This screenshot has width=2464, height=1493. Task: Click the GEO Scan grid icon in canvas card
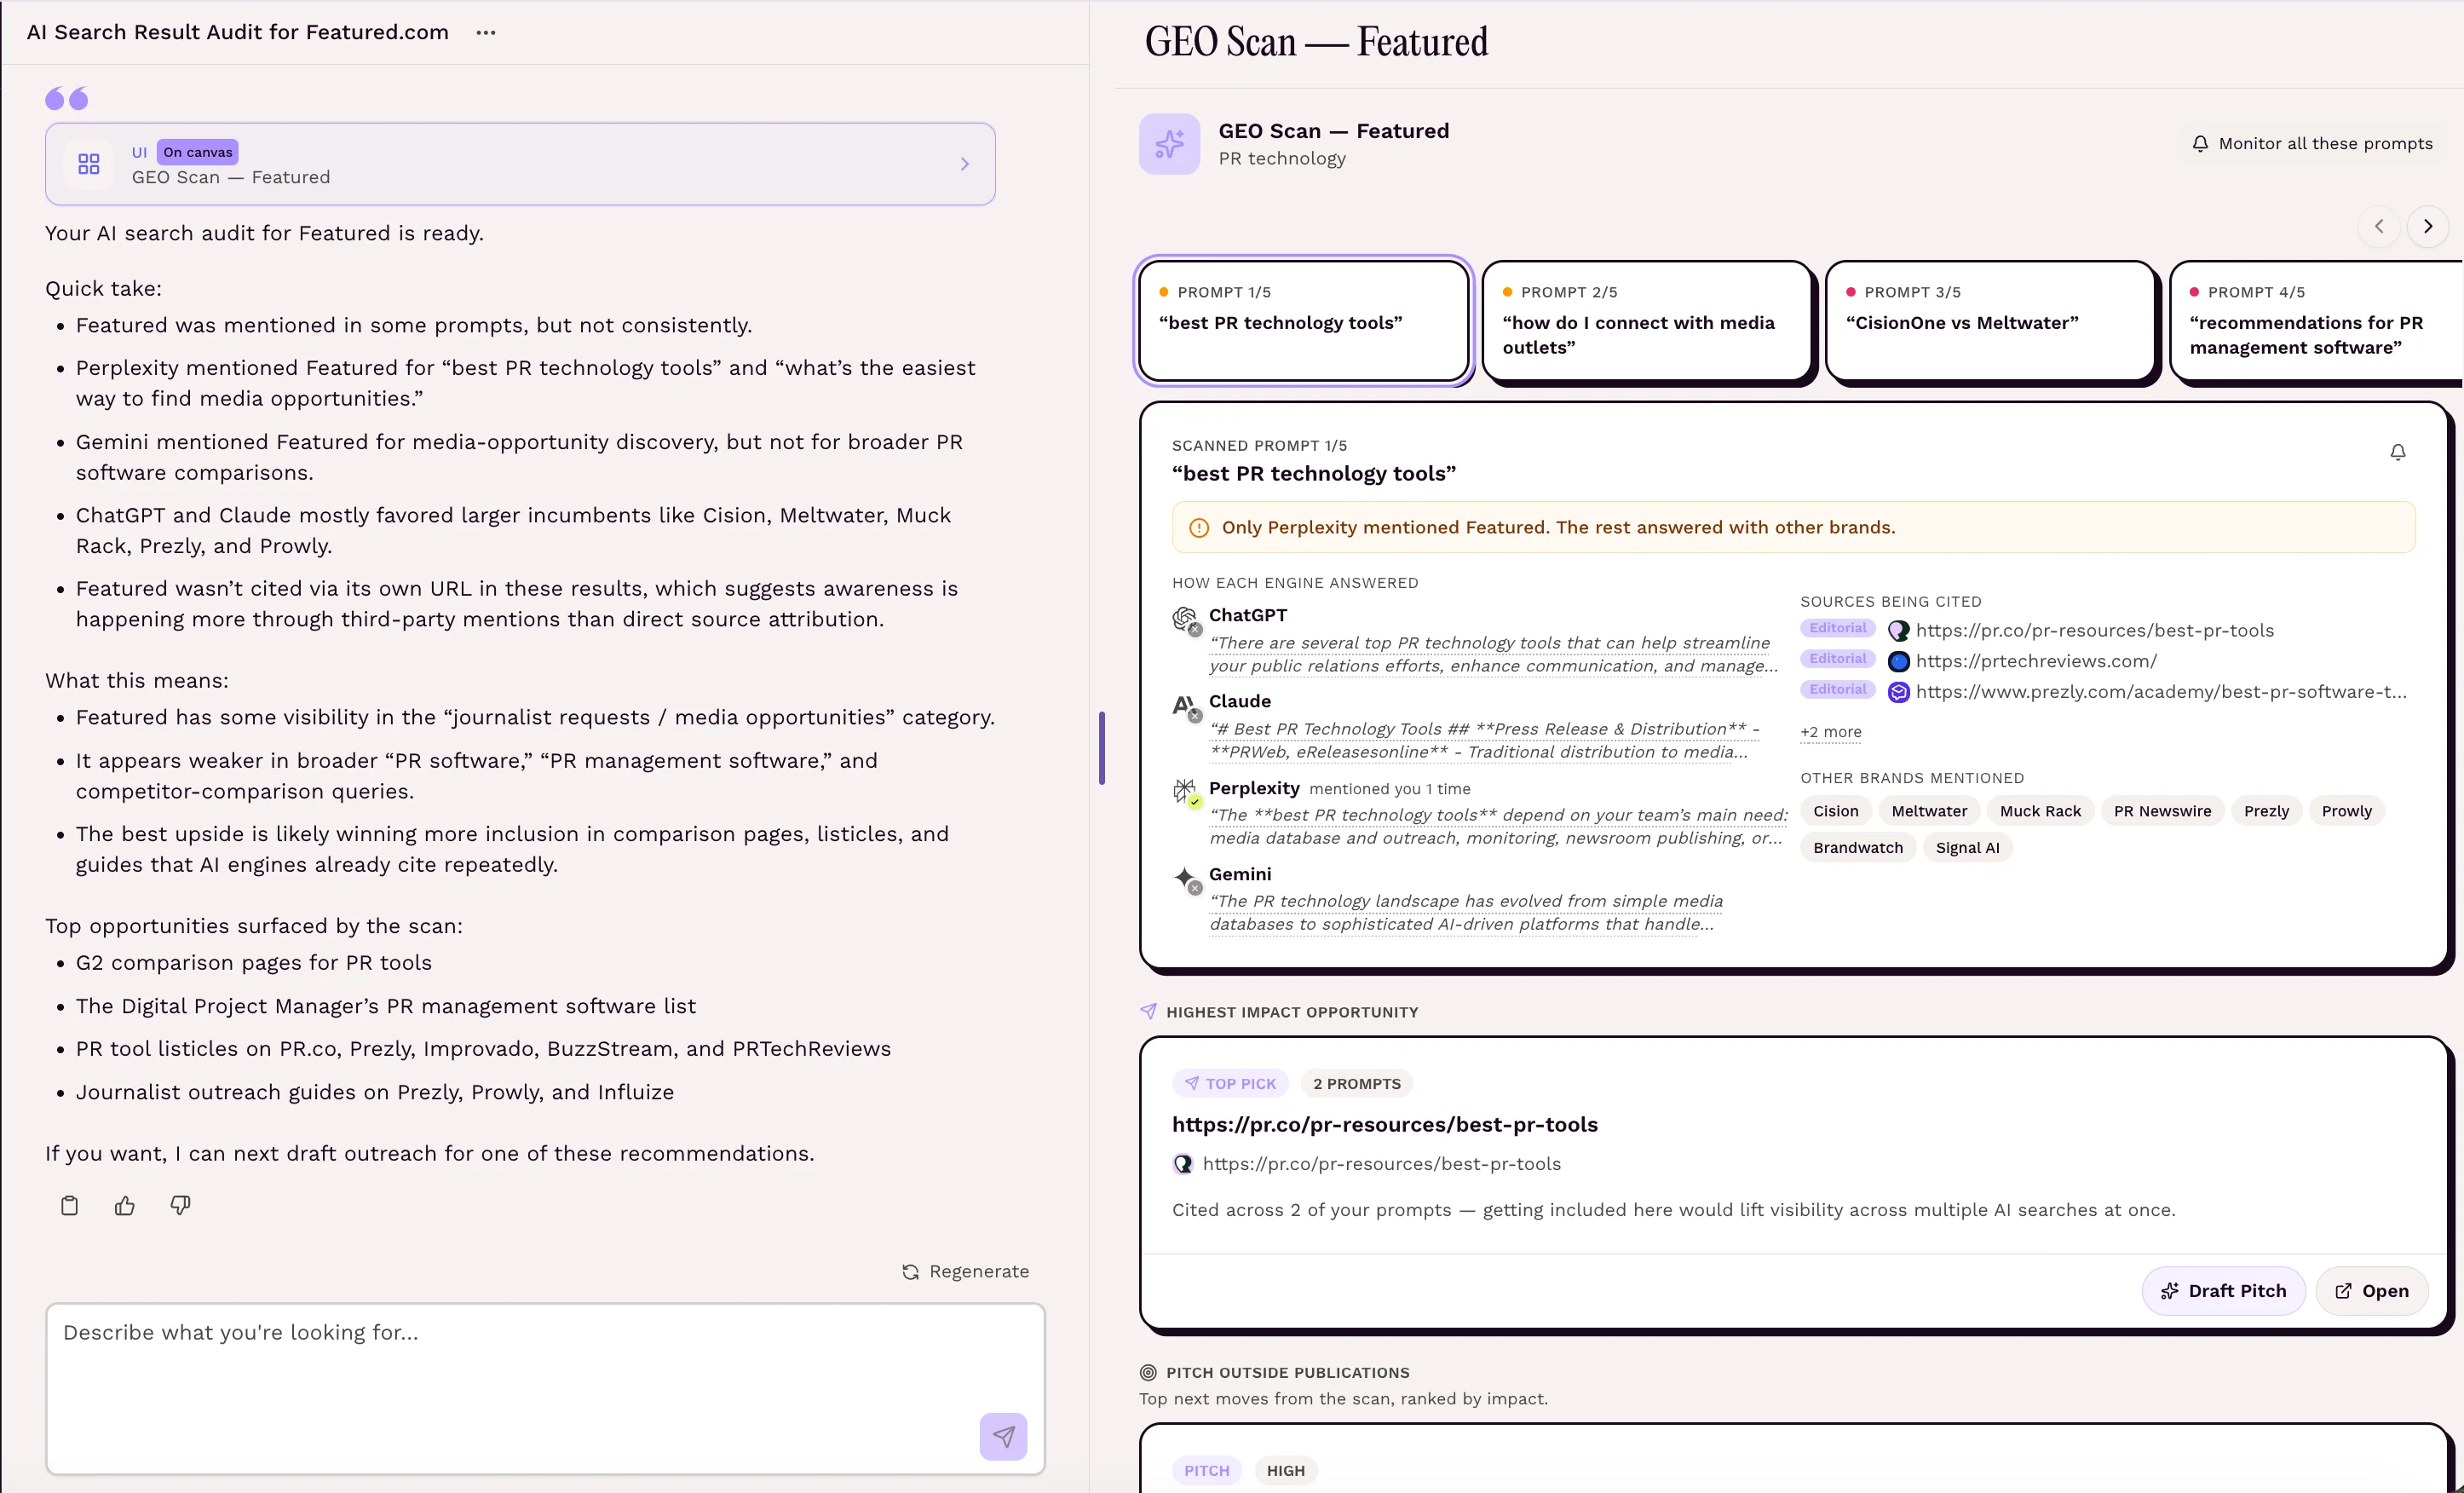pos(89,164)
